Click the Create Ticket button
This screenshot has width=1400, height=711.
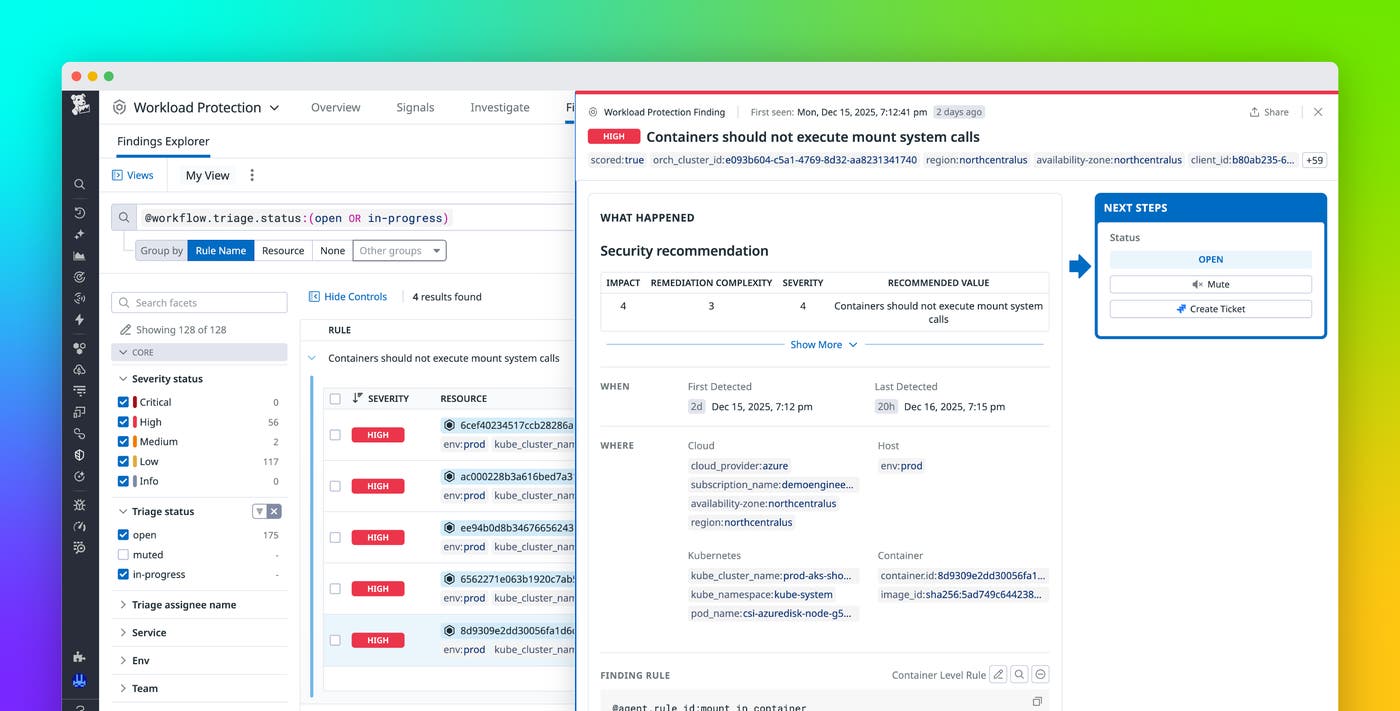1210,308
